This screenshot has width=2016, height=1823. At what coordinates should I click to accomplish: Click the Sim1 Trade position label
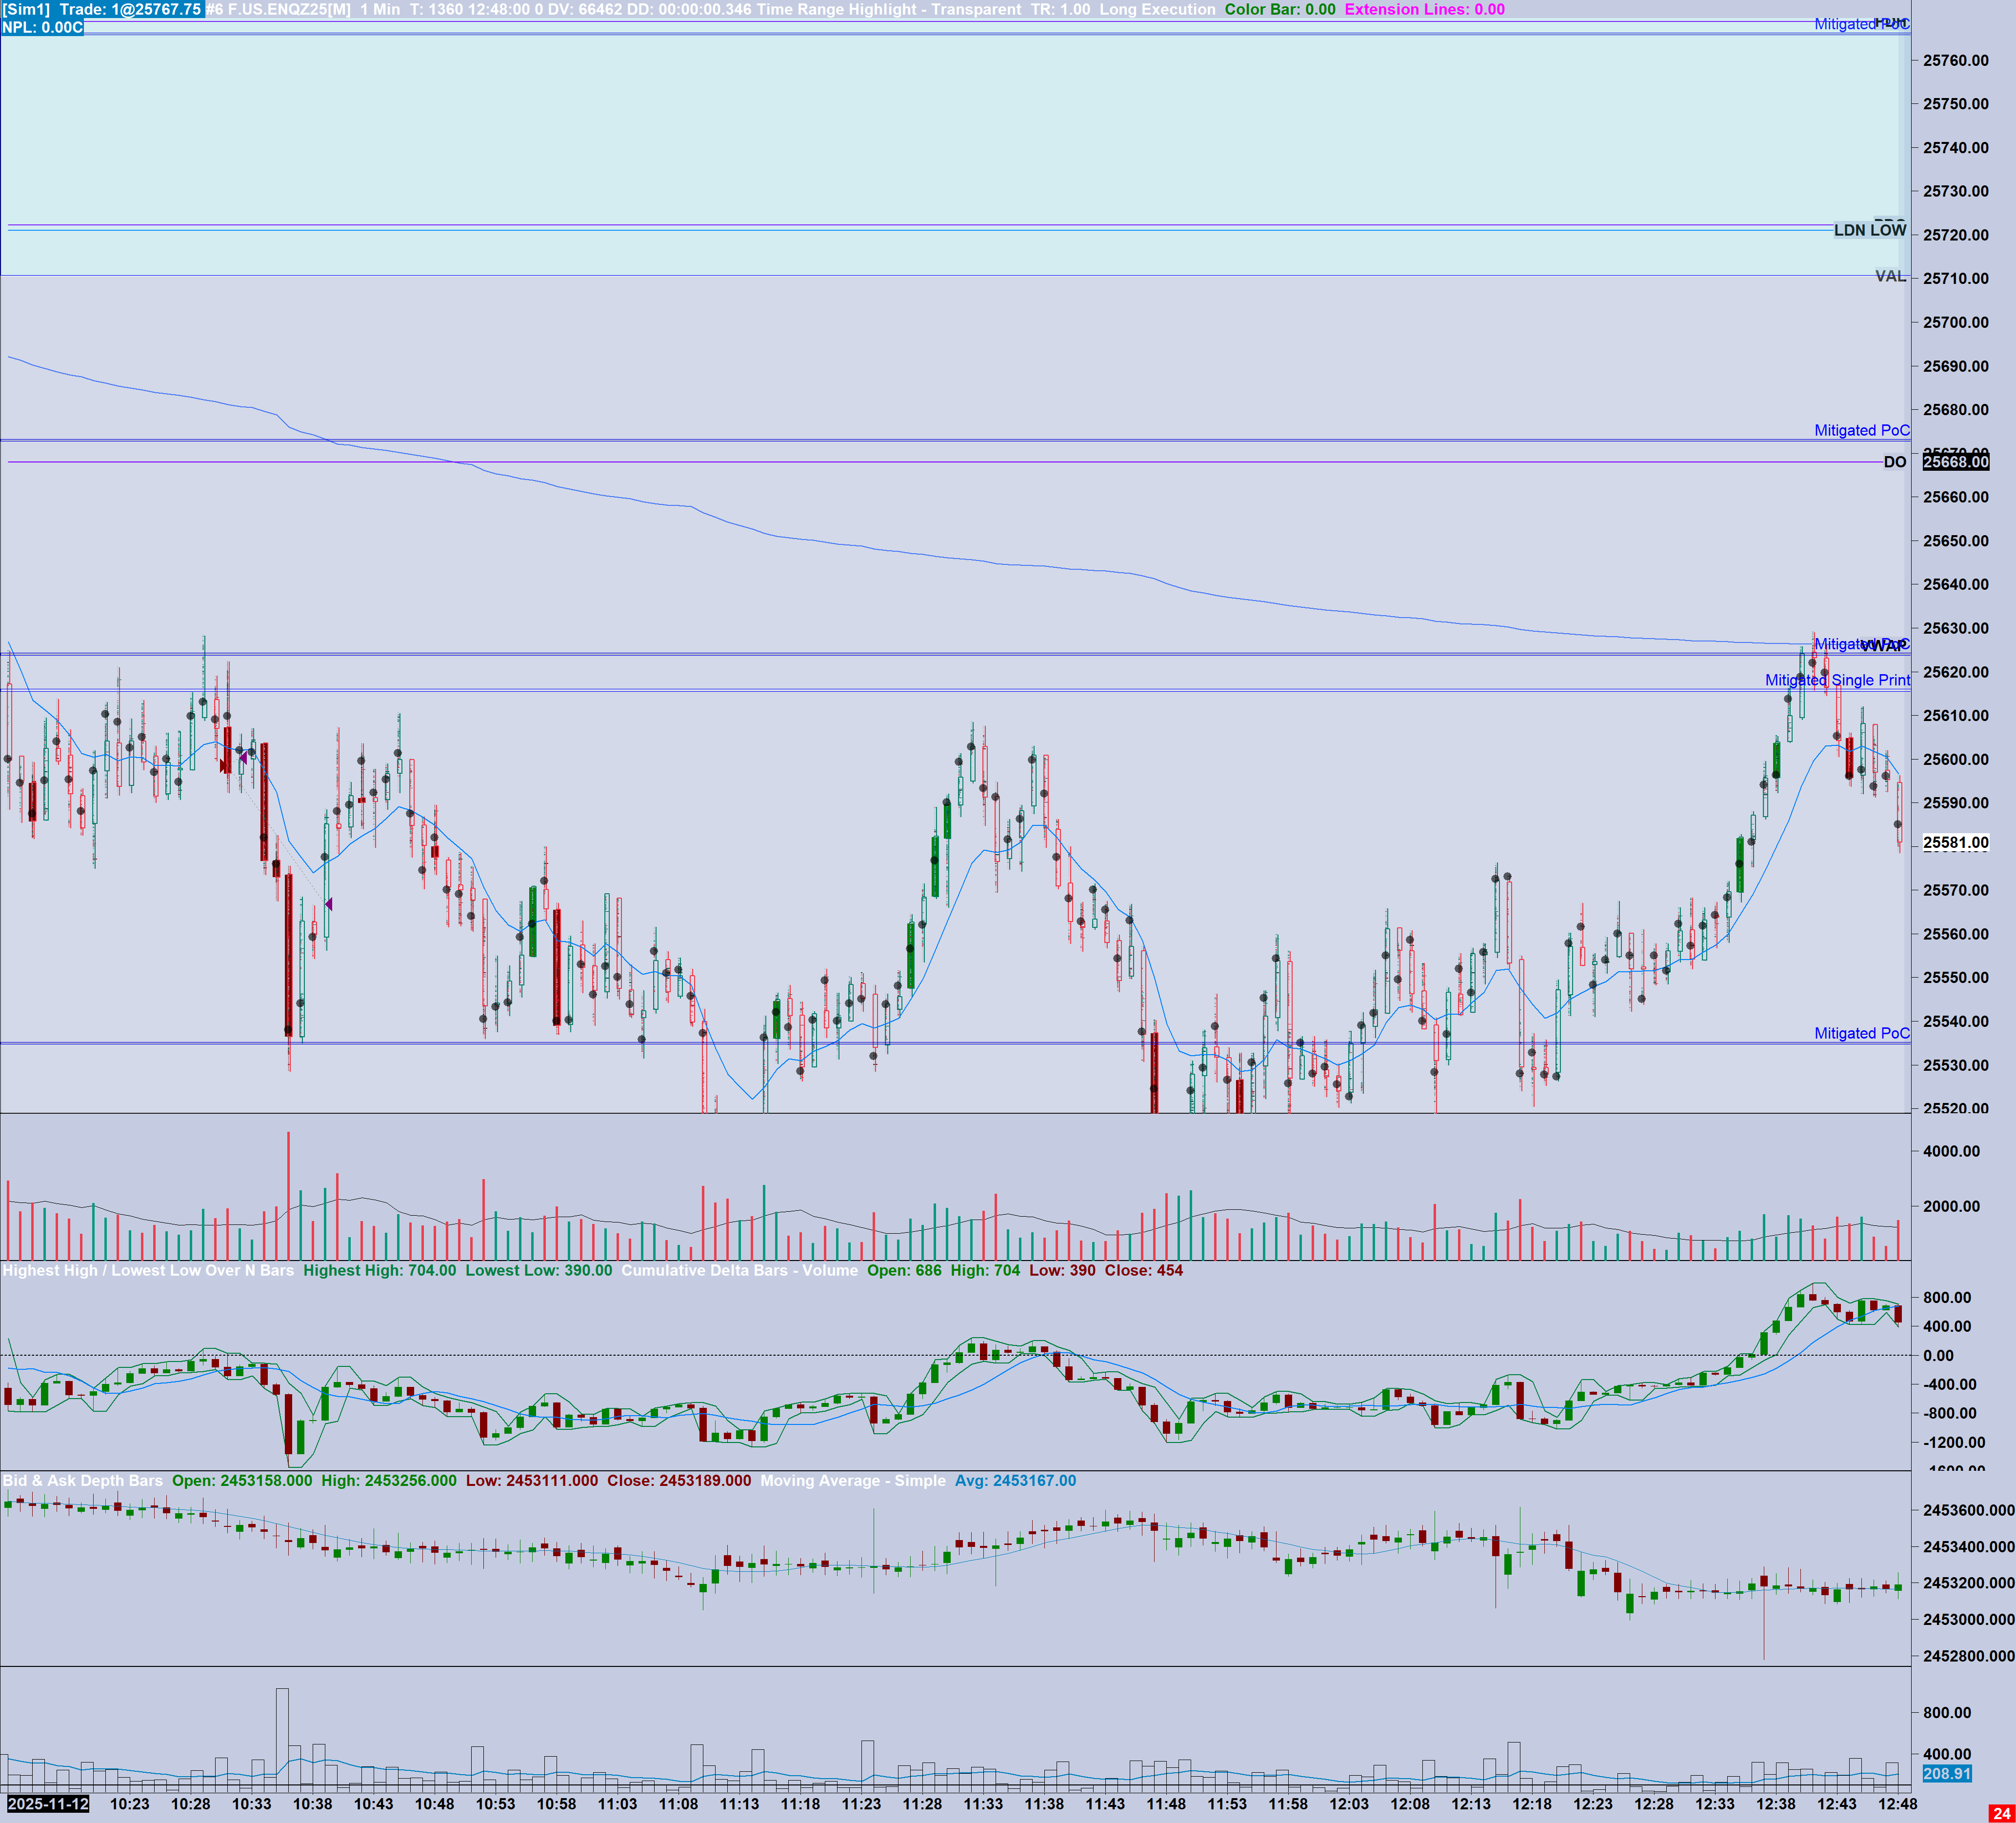103,9
